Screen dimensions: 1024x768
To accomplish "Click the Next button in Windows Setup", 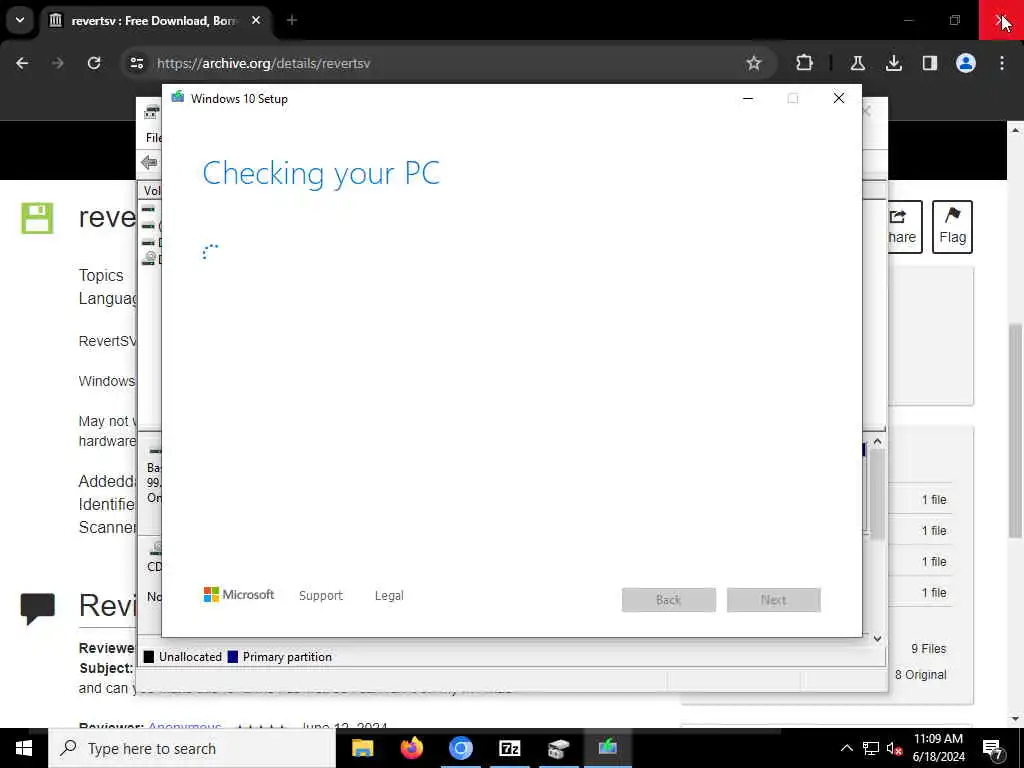I will click(774, 600).
